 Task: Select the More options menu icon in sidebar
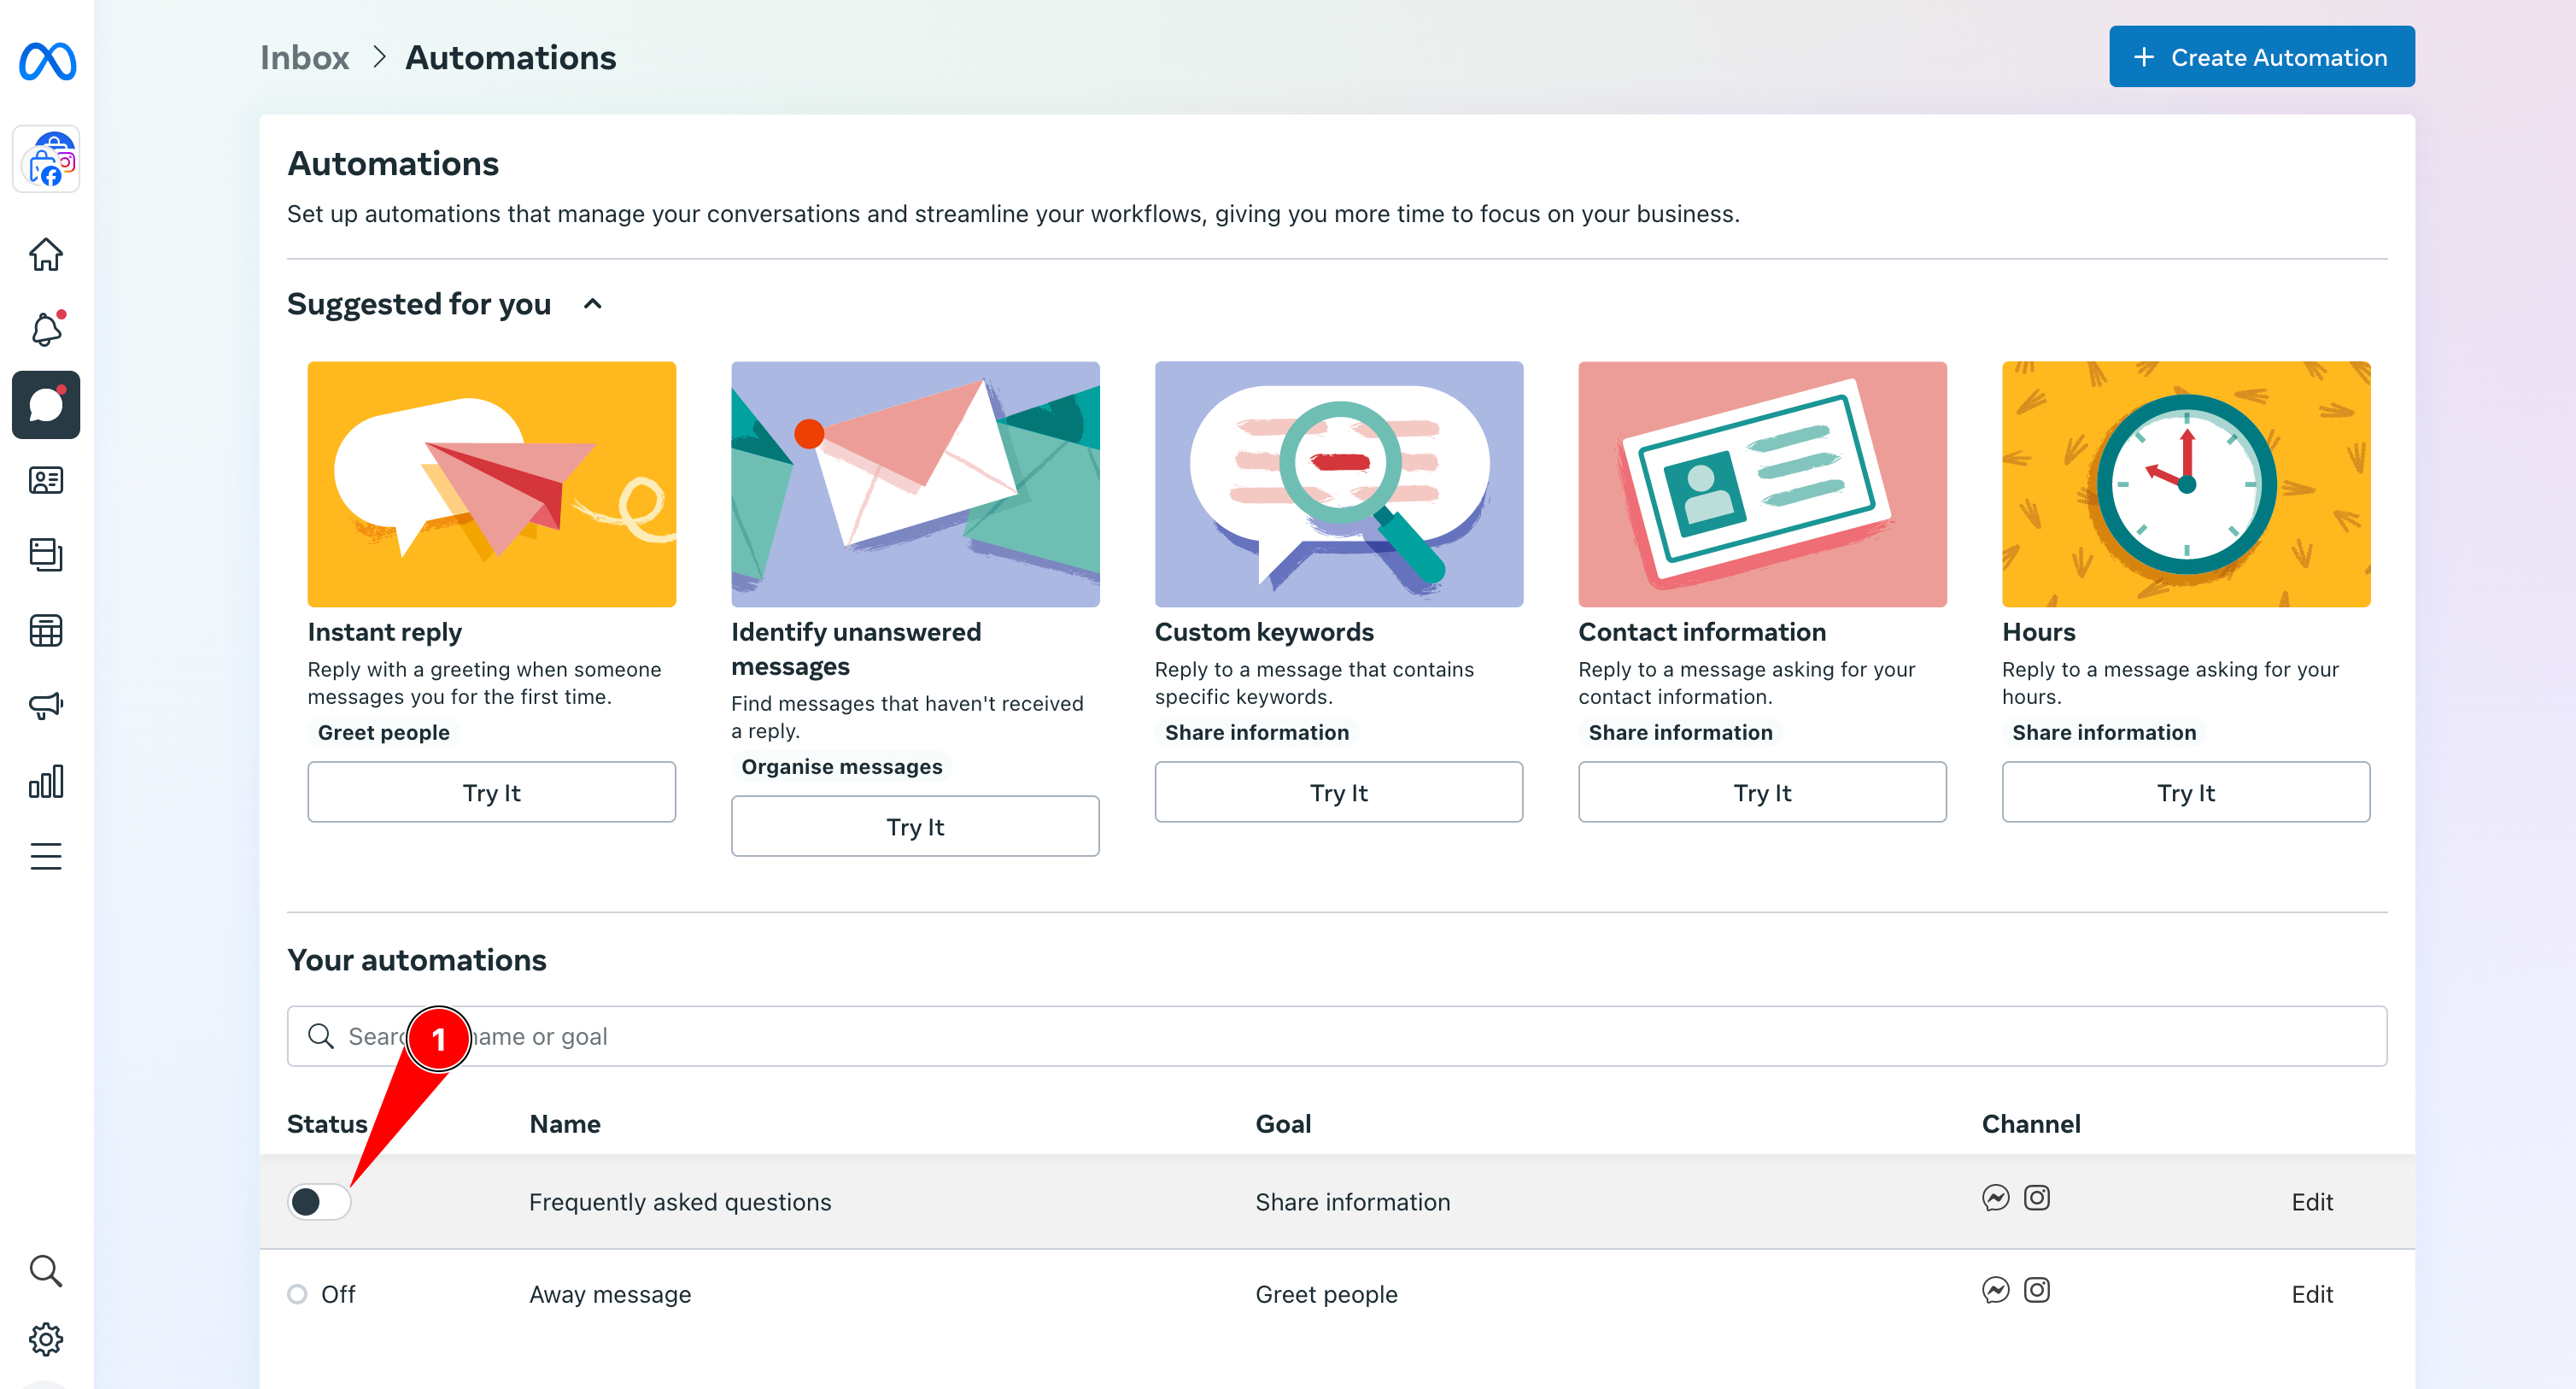click(46, 857)
